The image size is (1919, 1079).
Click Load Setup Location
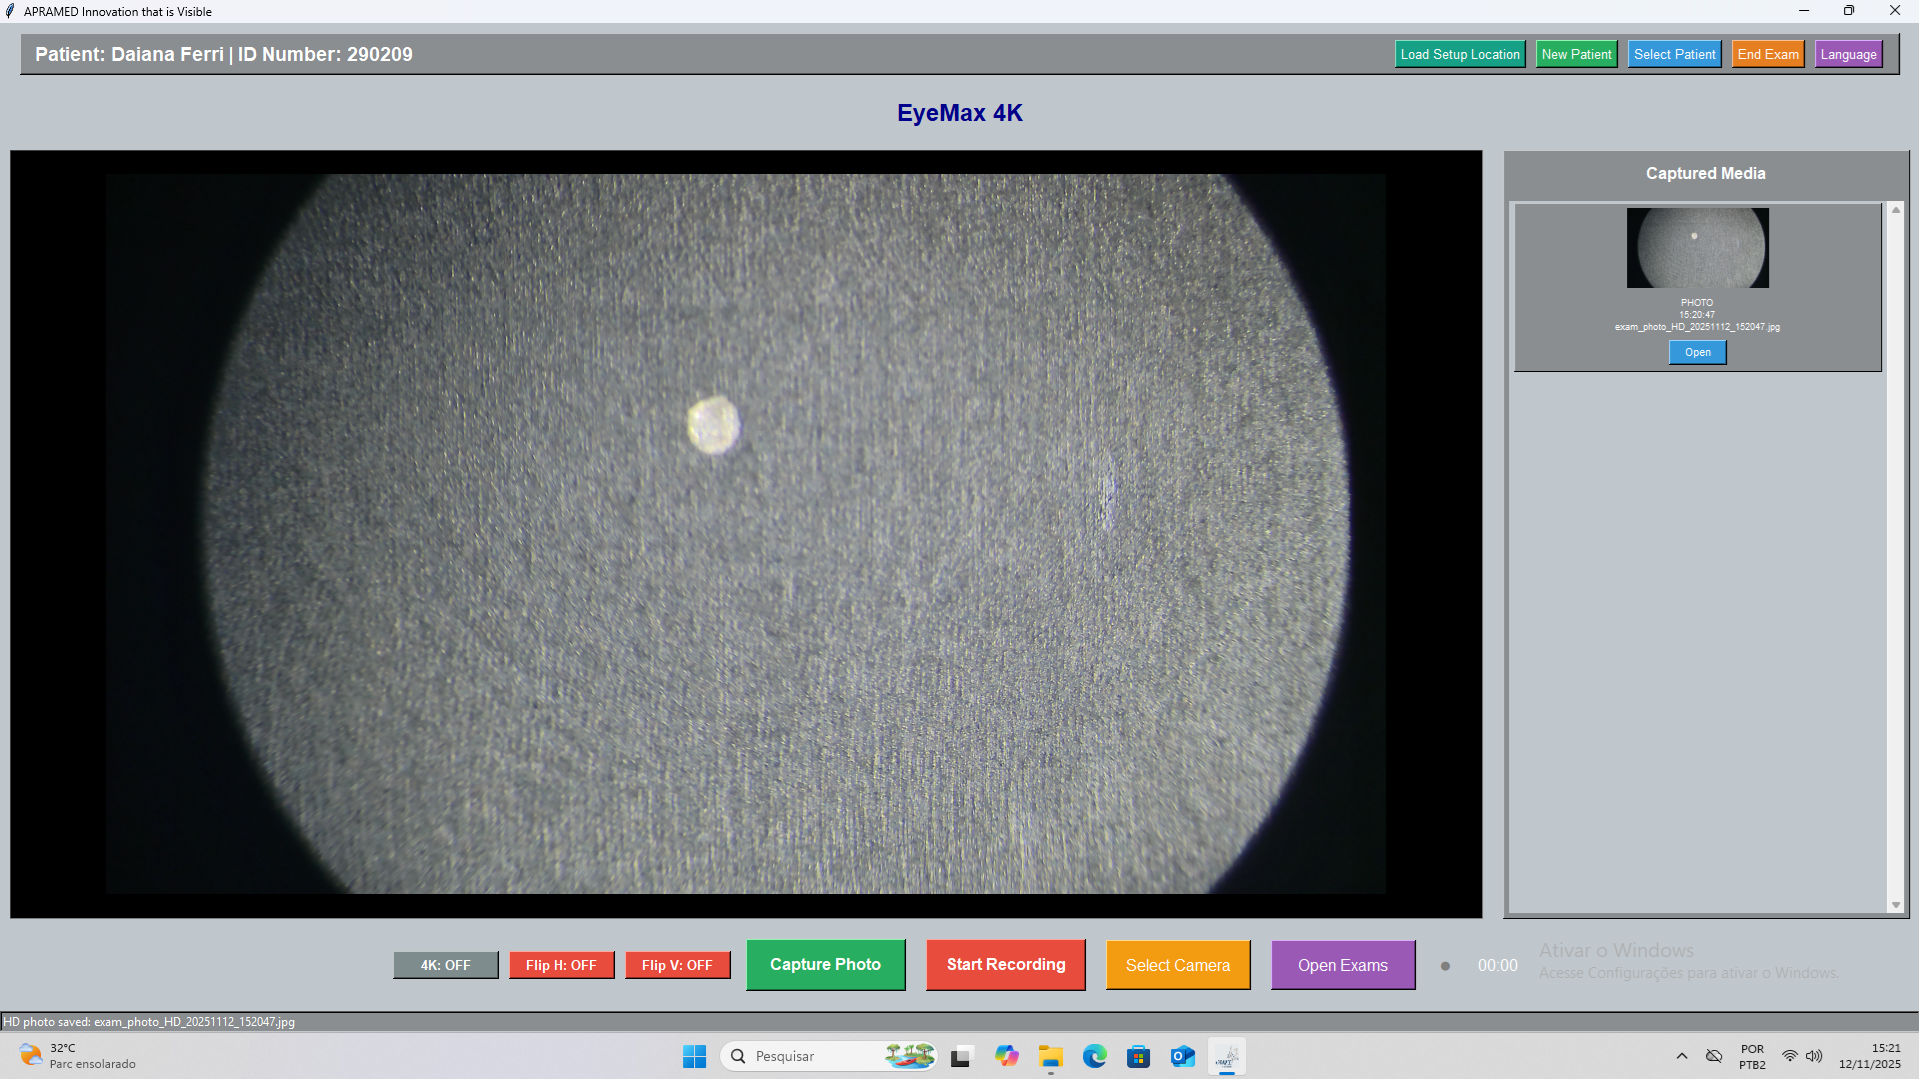click(1460, 54)
